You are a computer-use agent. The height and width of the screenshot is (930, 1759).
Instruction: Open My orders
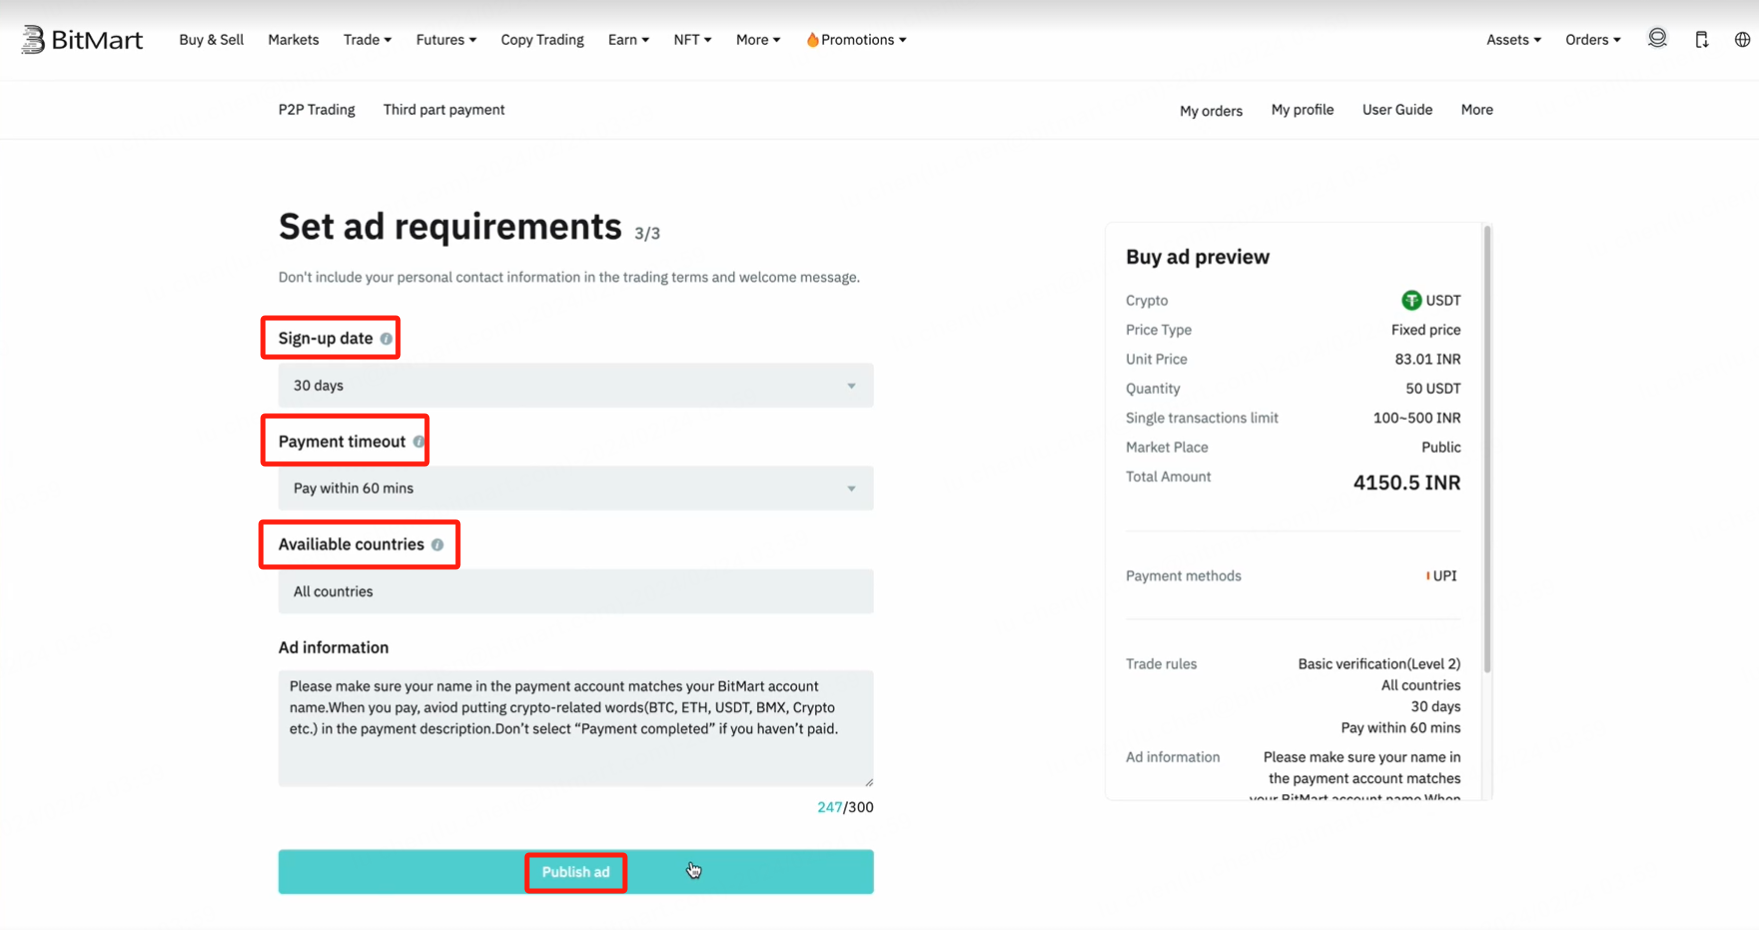point(1211,111)
